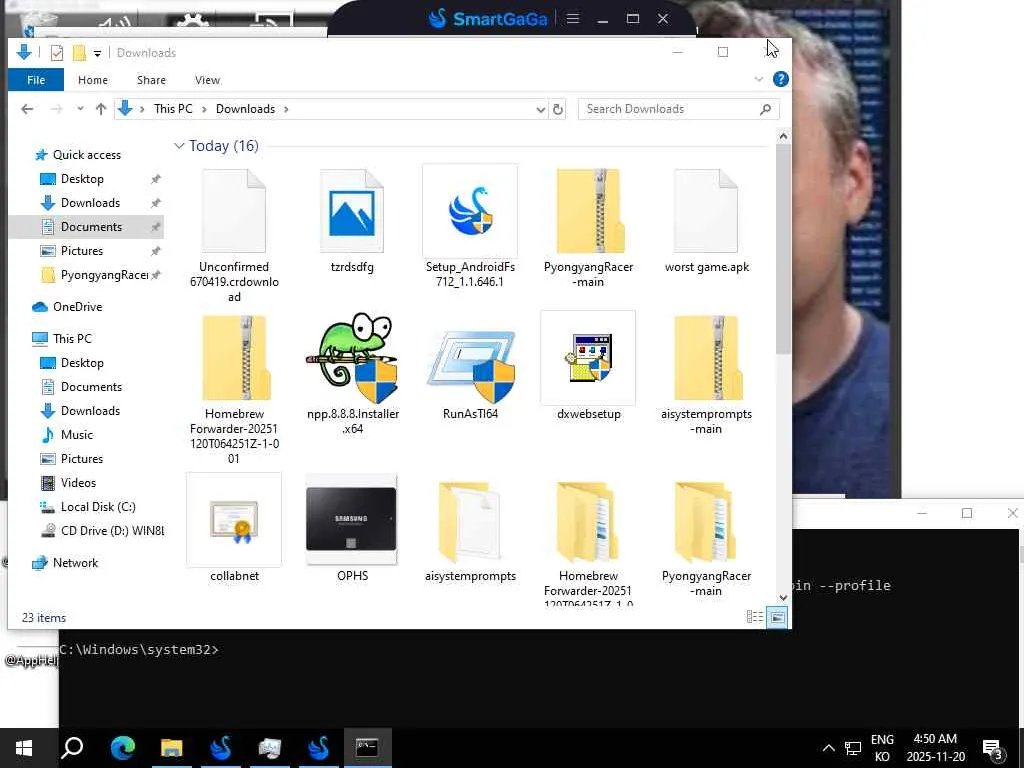Collapse the Today (16) group
Screen dimensions: 1024x768
coord(179,146)
